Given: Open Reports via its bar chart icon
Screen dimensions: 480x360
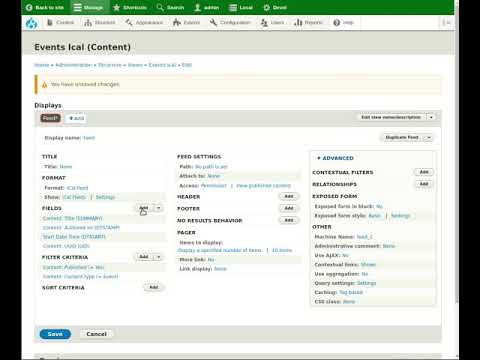Looking at the screenshot, I should click(298, 22).
